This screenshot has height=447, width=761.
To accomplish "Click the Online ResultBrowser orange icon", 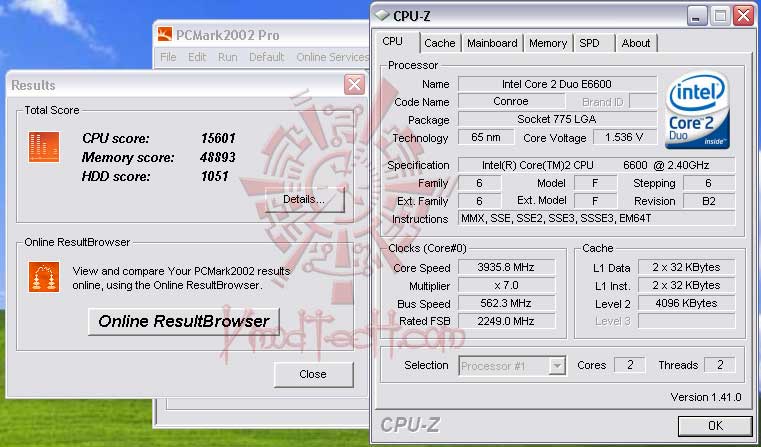I will click(x=44, y=277).
